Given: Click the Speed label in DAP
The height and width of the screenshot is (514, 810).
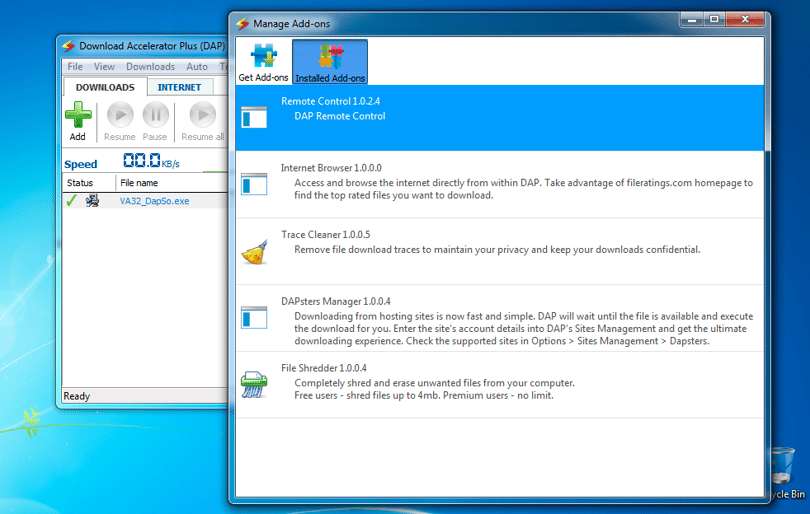Looking at the screenshot, I should click(81, 164).
